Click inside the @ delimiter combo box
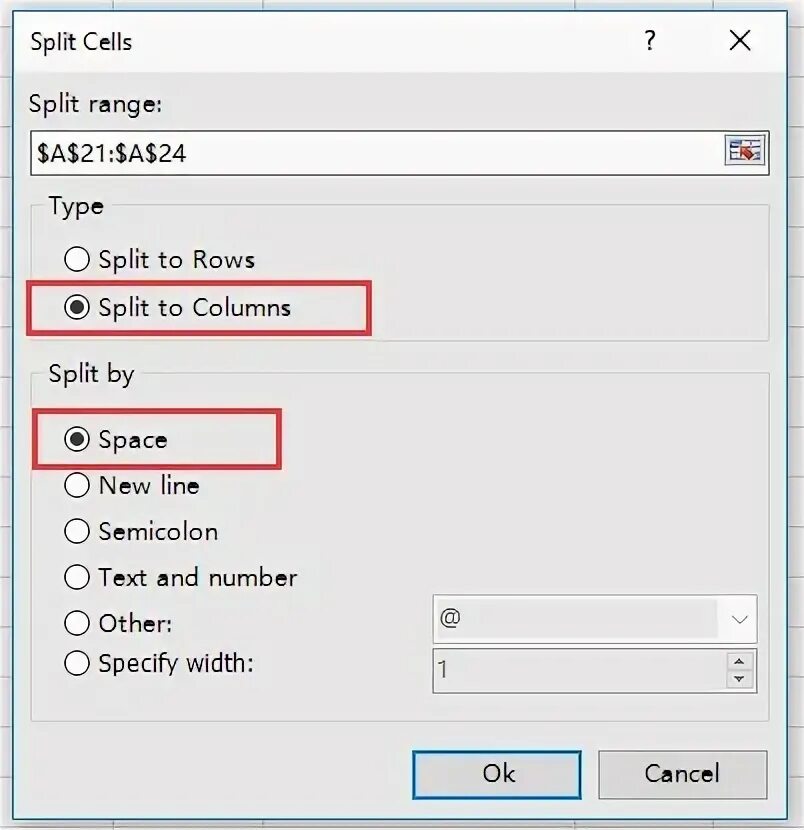The image size is (804, 830). tap(577, 619)
